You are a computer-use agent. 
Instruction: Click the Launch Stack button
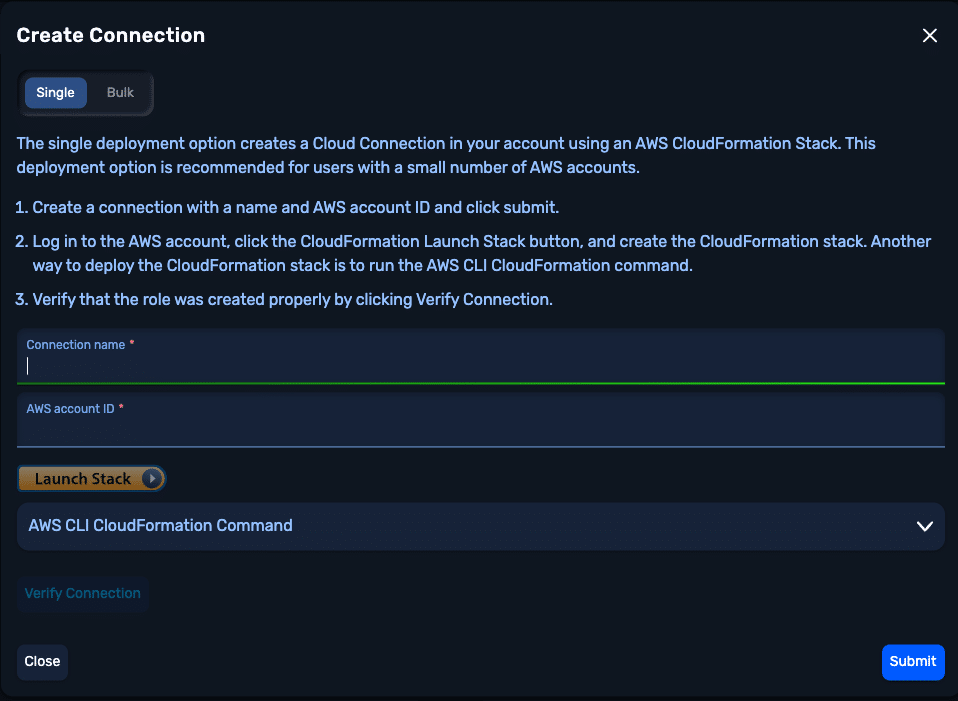pos(92,479)
